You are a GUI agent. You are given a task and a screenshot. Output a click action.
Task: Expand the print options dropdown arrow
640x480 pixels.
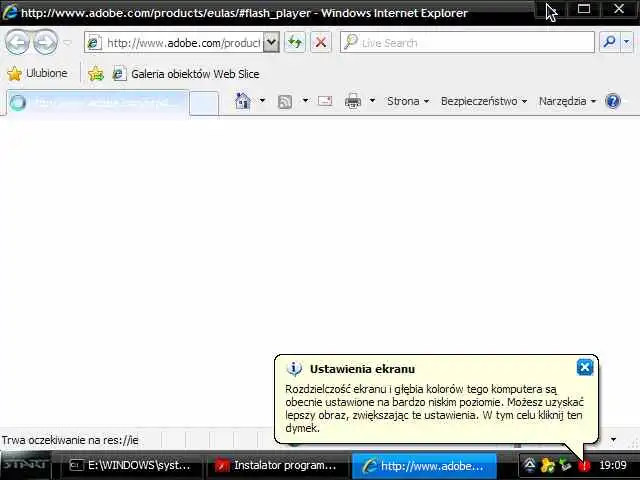[372, 100]
